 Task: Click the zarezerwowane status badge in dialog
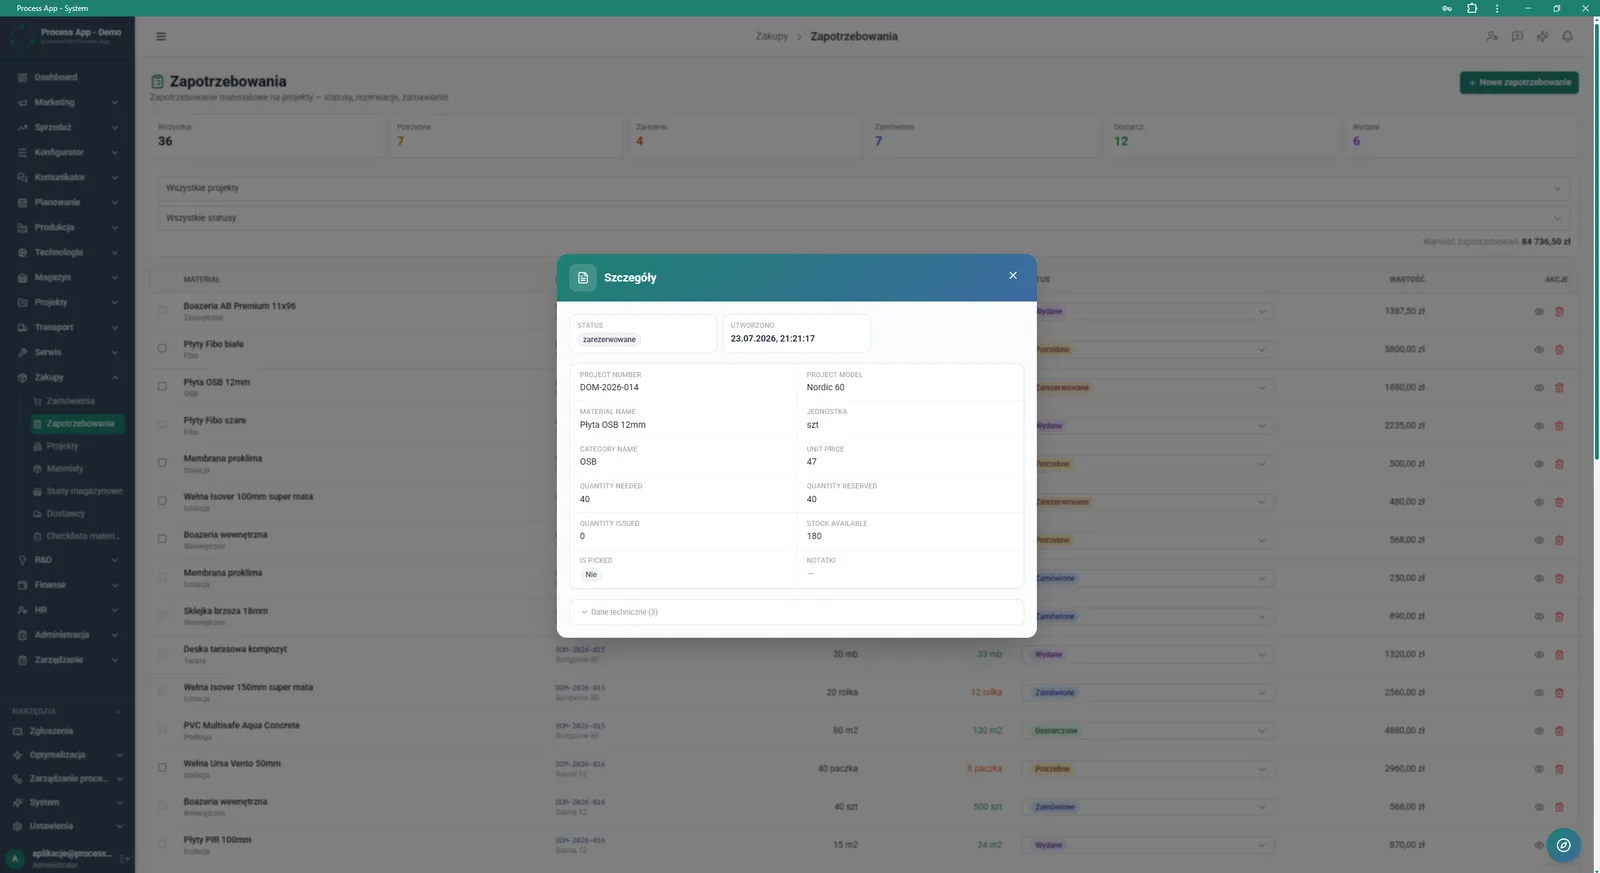click(x=609, y=340)
